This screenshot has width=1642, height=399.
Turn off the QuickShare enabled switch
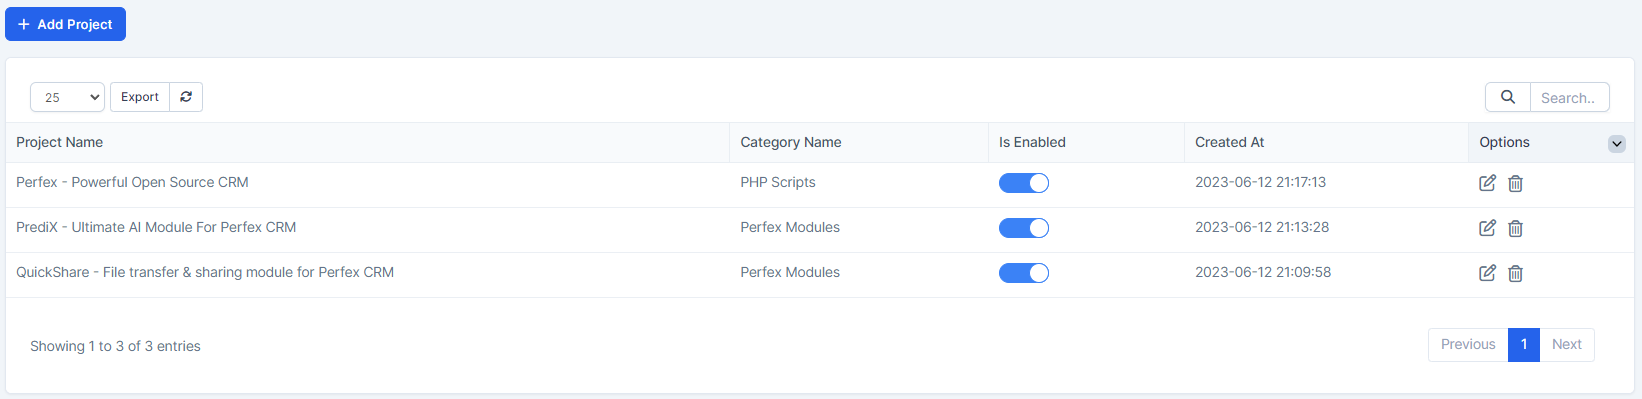click(x=1024, y=273)
